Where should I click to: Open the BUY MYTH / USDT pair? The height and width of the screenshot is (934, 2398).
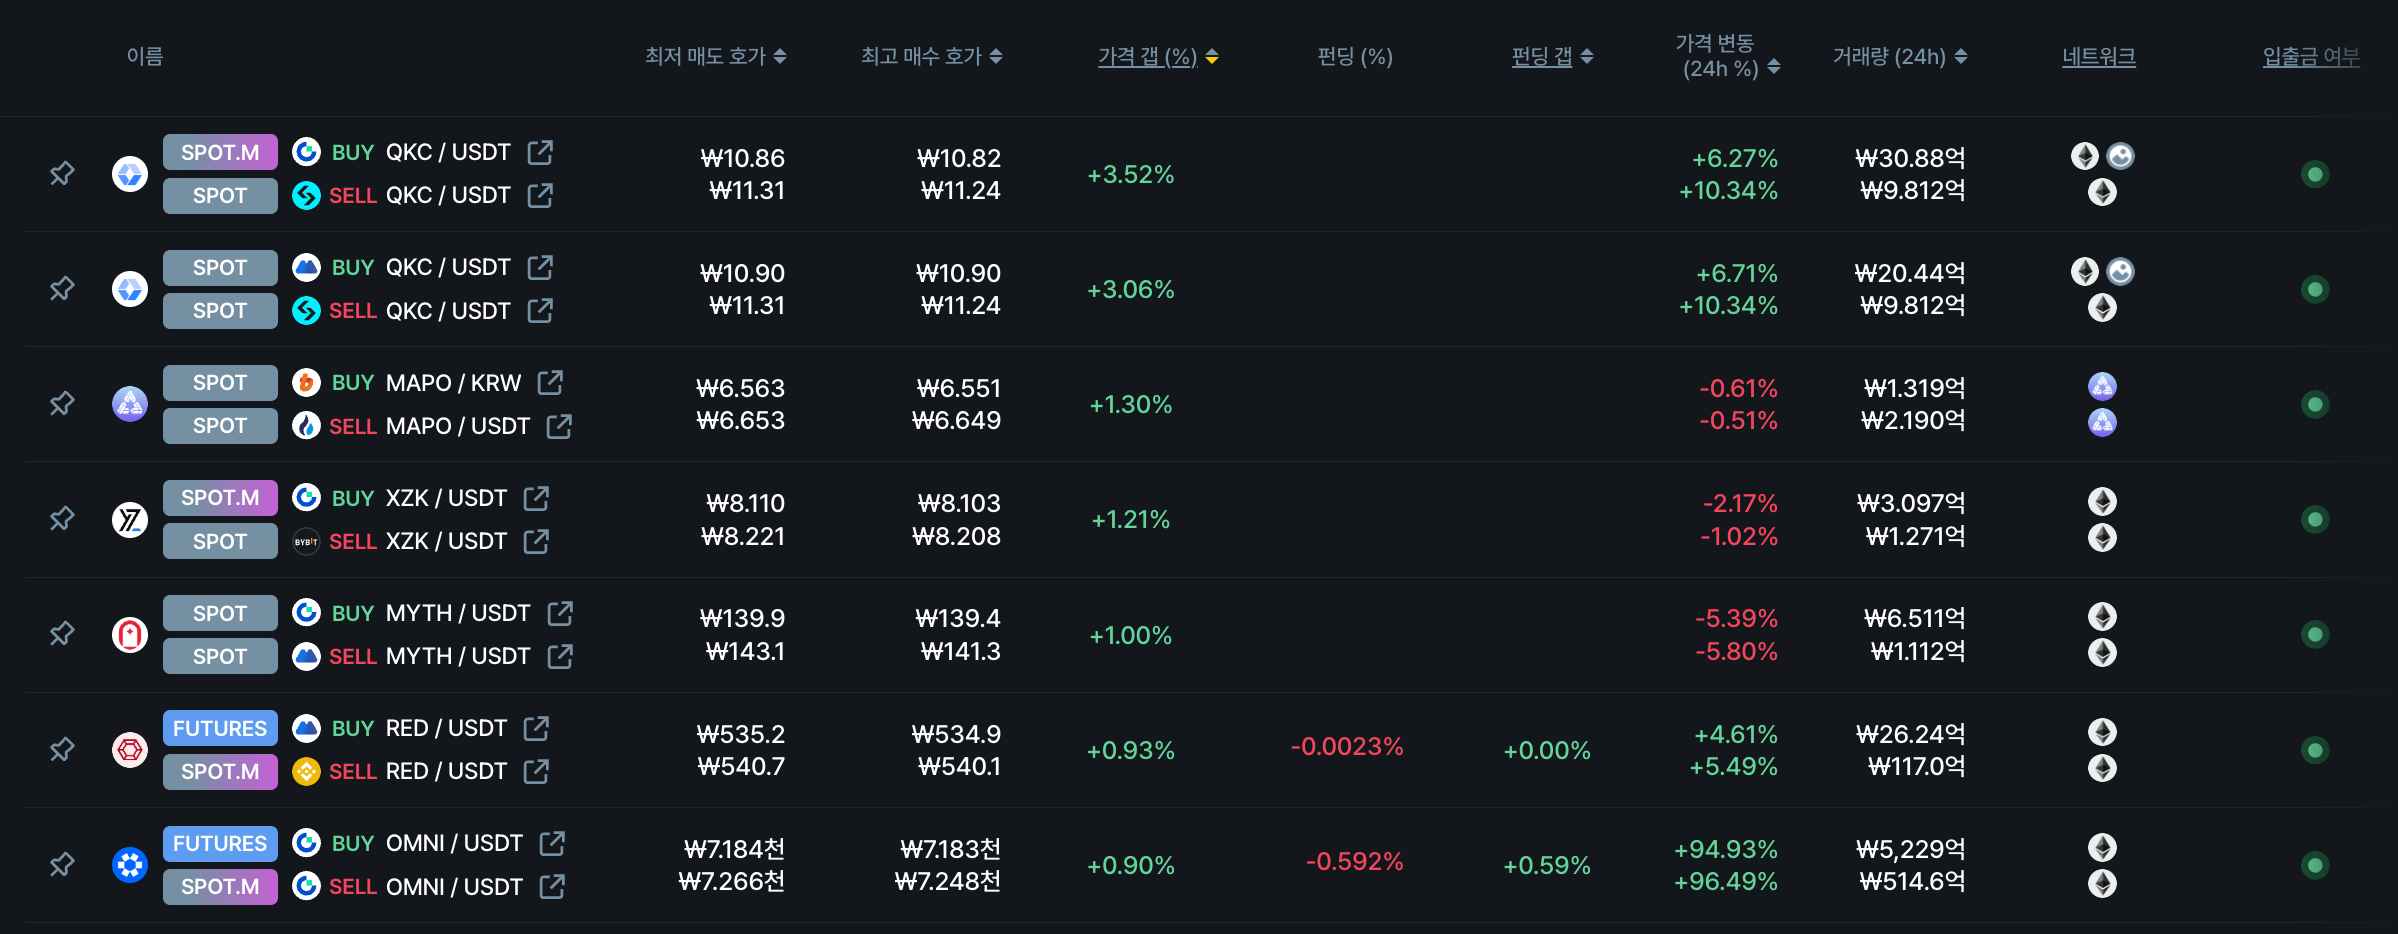458,613
